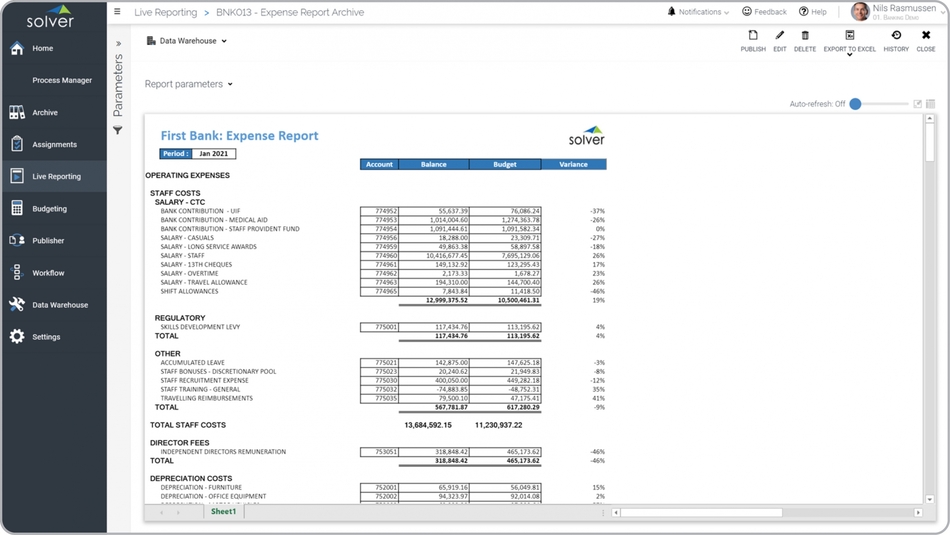This screenshot has width=950, height=535.
Task: Open the report History
Action: [896, 36]
